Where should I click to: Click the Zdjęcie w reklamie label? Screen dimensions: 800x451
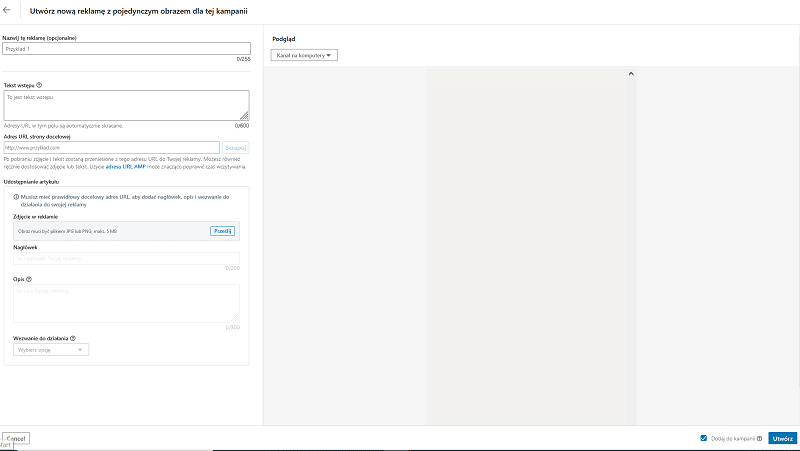click(x=36, y=217)
